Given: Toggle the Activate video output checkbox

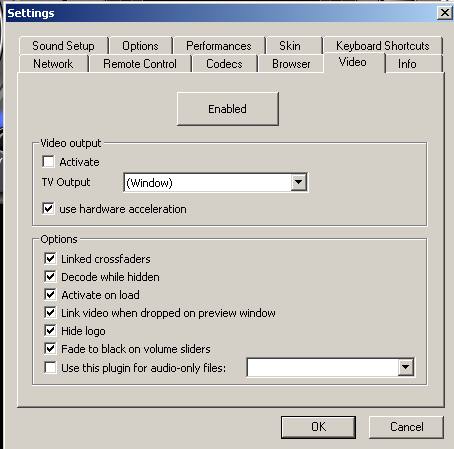Looking at the screenshot, I should coord(48,162).
